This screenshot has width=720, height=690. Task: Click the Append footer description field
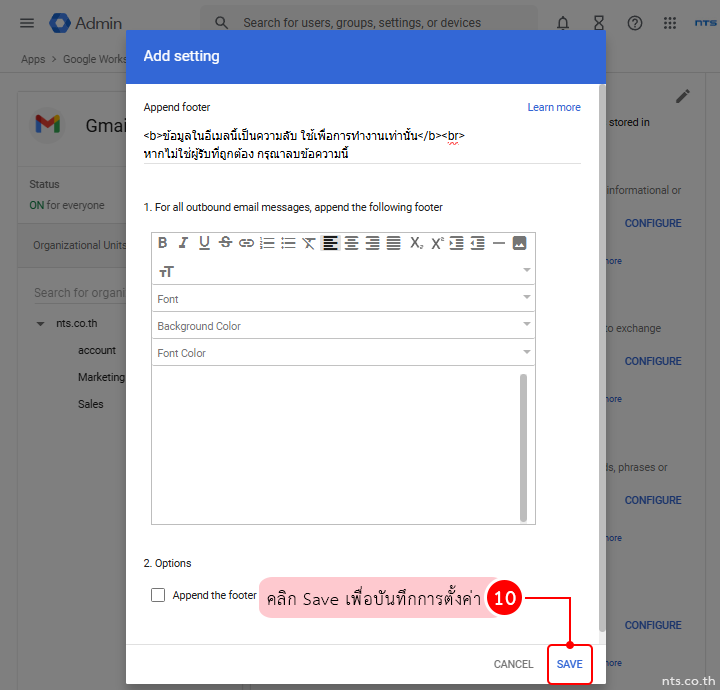pos(362,145)
